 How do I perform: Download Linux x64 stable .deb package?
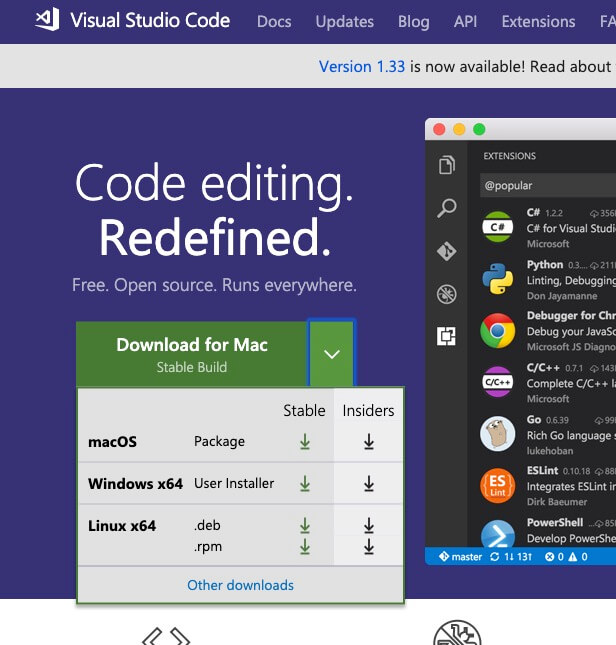305,526
